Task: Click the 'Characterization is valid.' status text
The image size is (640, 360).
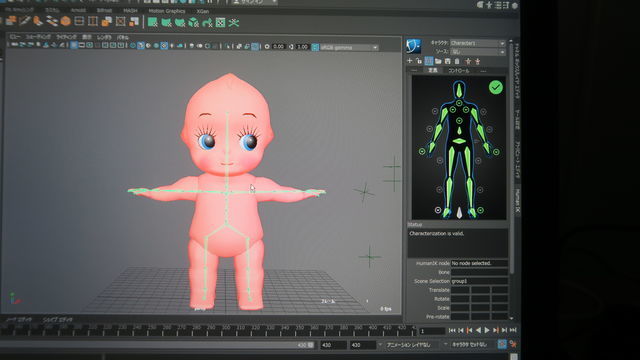Action: 436,233
